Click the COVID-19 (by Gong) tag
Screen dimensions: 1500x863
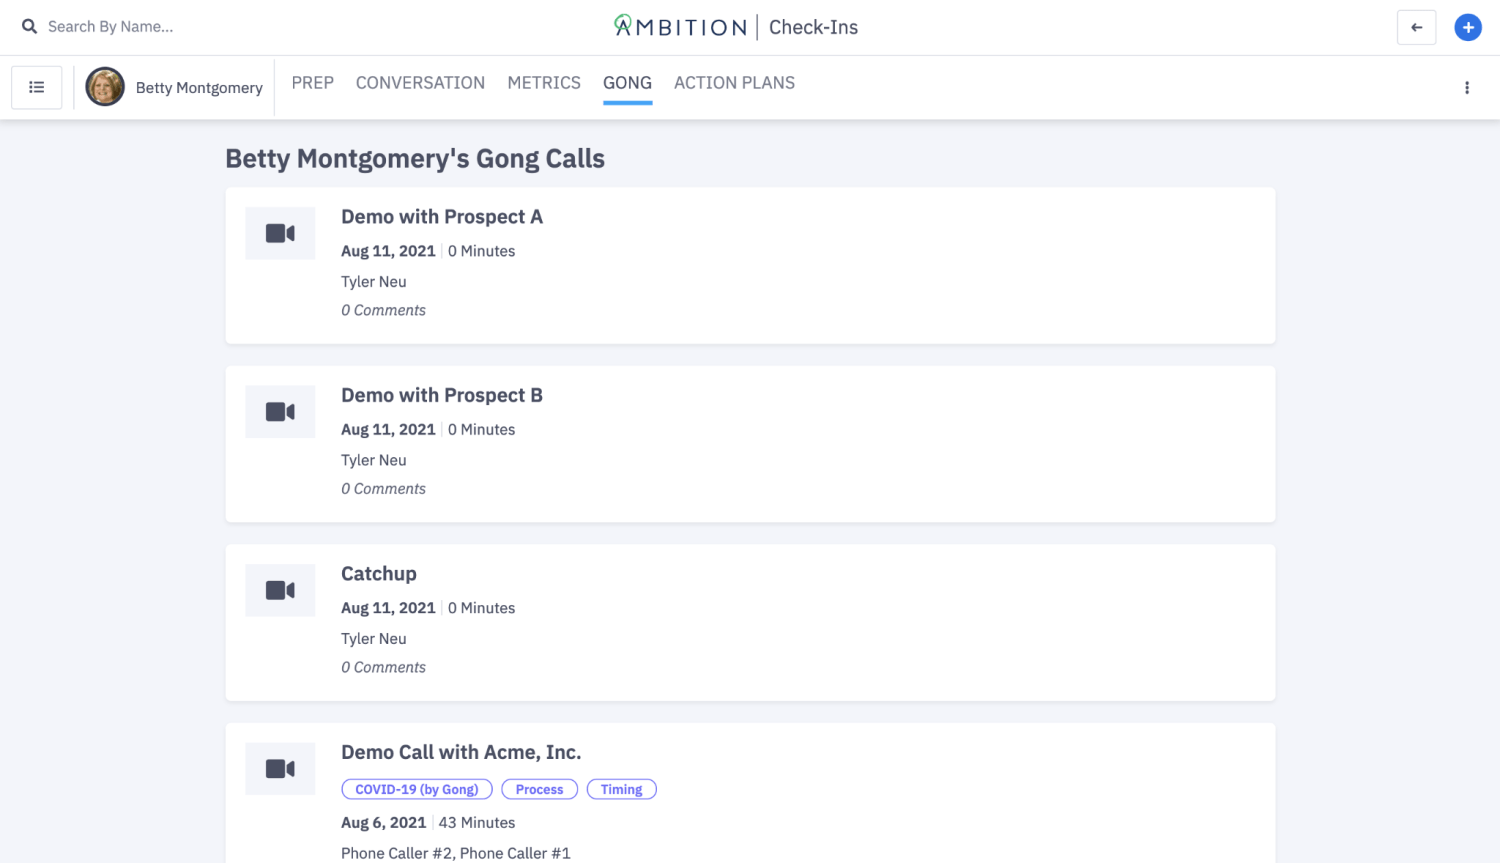417,790
